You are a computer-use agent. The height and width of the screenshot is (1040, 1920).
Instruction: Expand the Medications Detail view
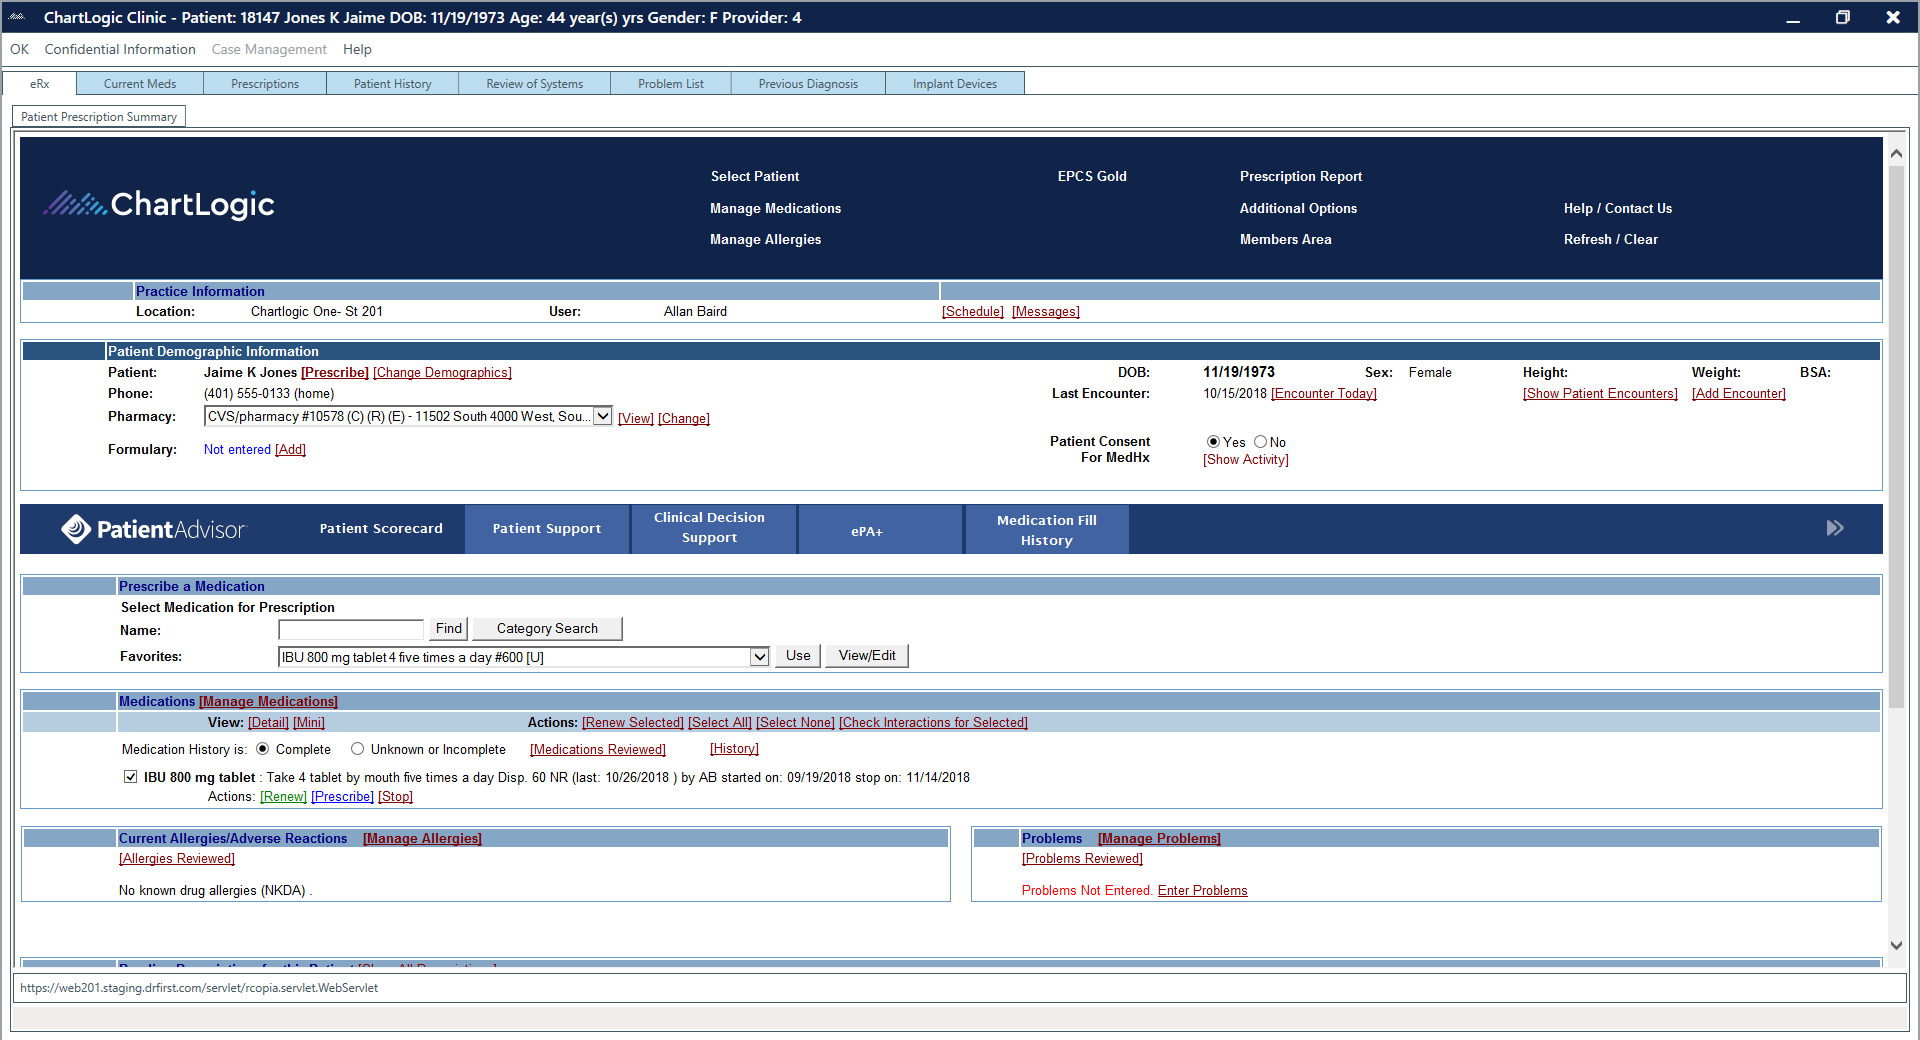(x=268, y=721)
